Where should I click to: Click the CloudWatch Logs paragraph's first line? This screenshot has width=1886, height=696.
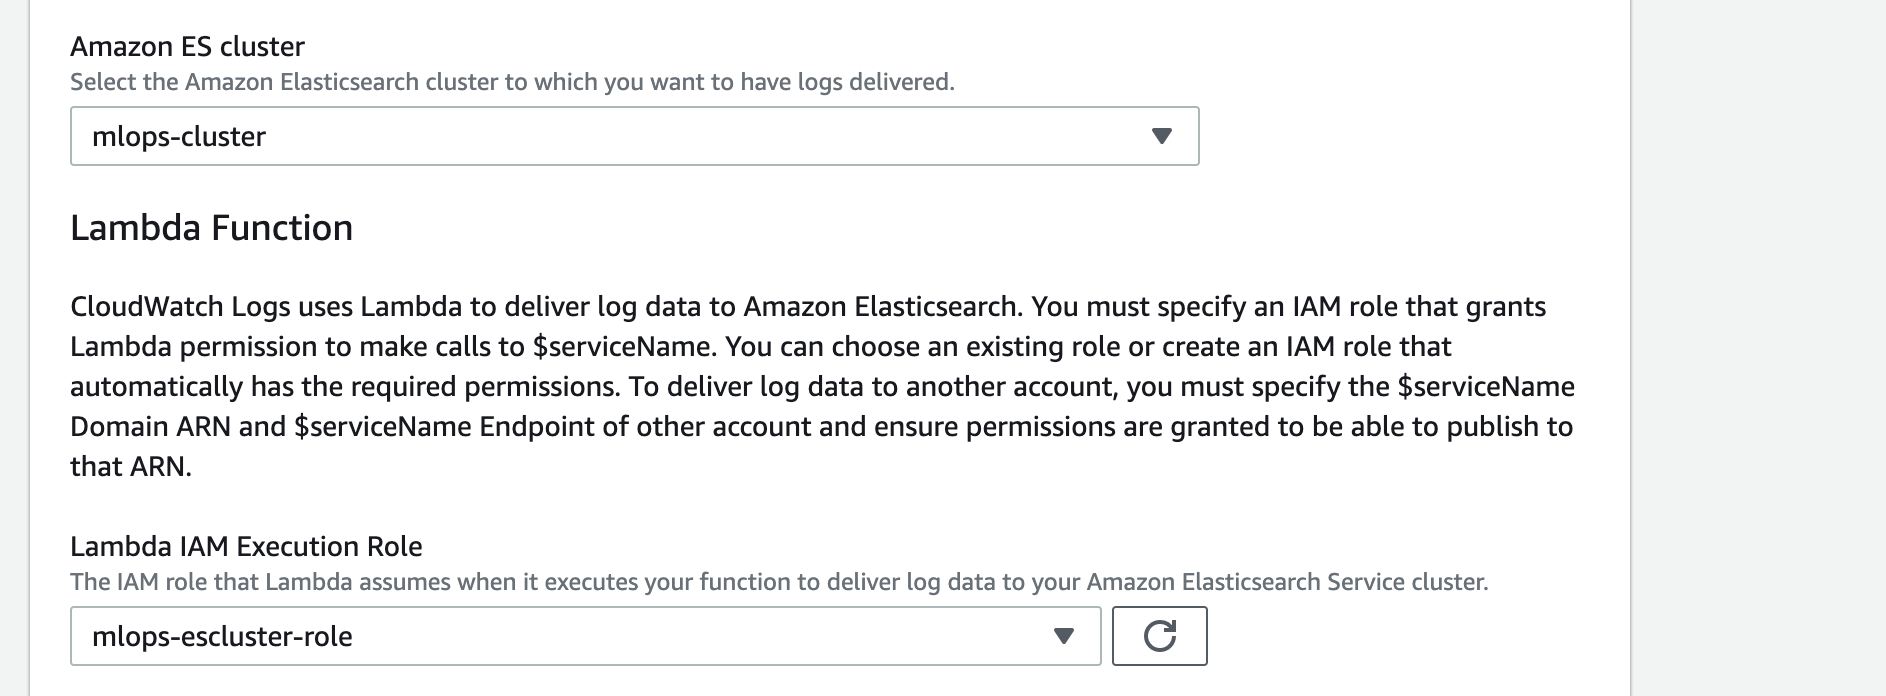808,306
